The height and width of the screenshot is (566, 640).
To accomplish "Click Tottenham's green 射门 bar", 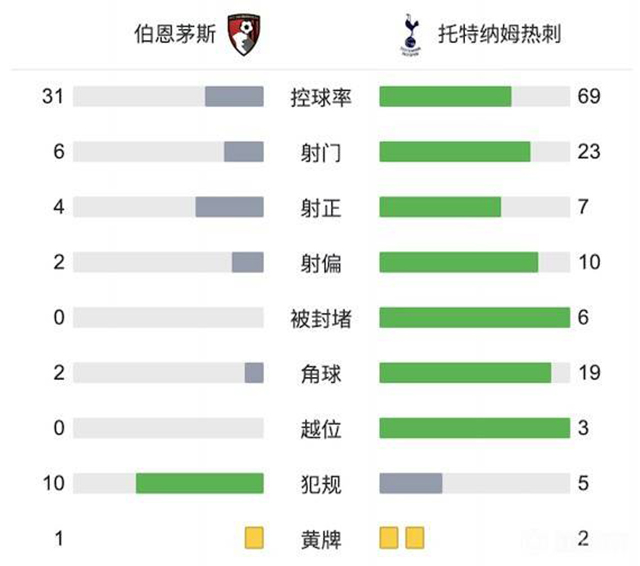I will (455, 152).
